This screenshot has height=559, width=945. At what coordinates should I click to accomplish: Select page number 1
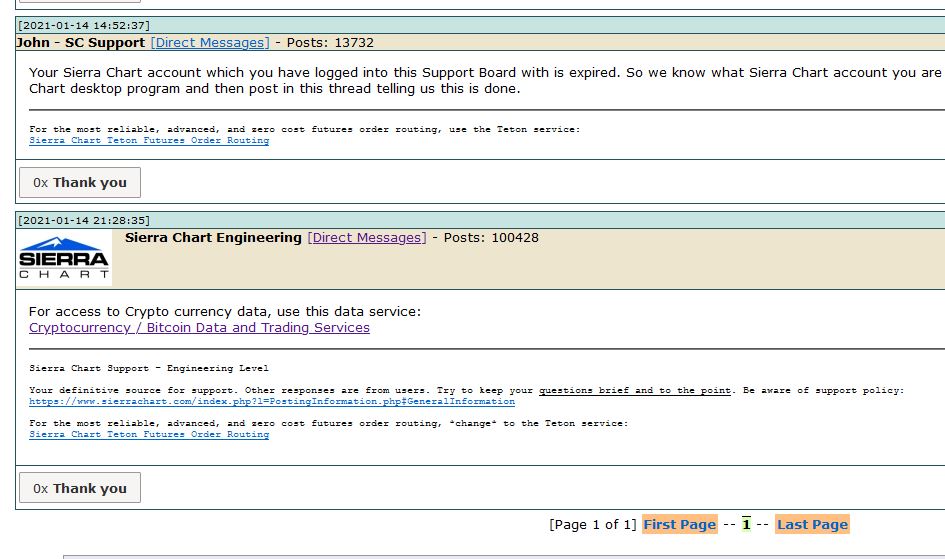(x=746, y=524)
